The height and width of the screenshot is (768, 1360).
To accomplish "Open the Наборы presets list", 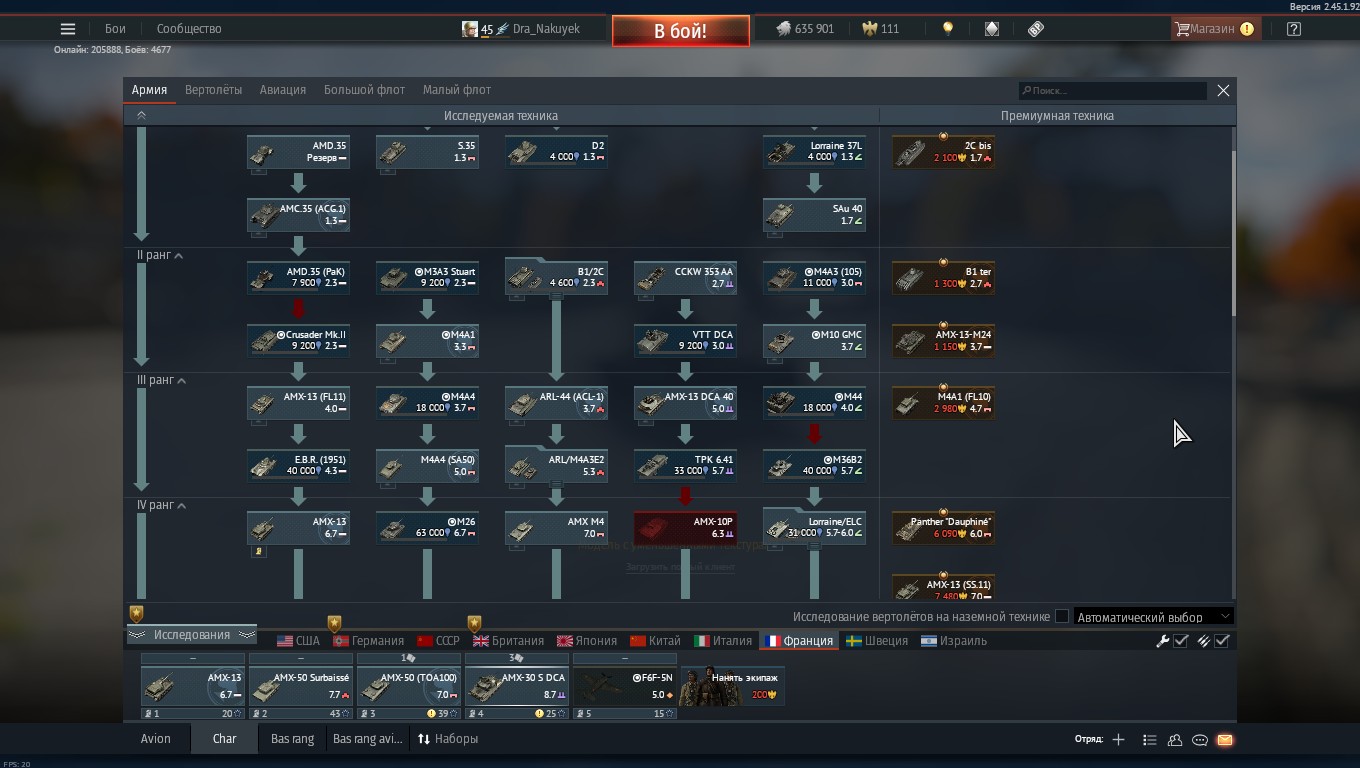I will [448, 739].
